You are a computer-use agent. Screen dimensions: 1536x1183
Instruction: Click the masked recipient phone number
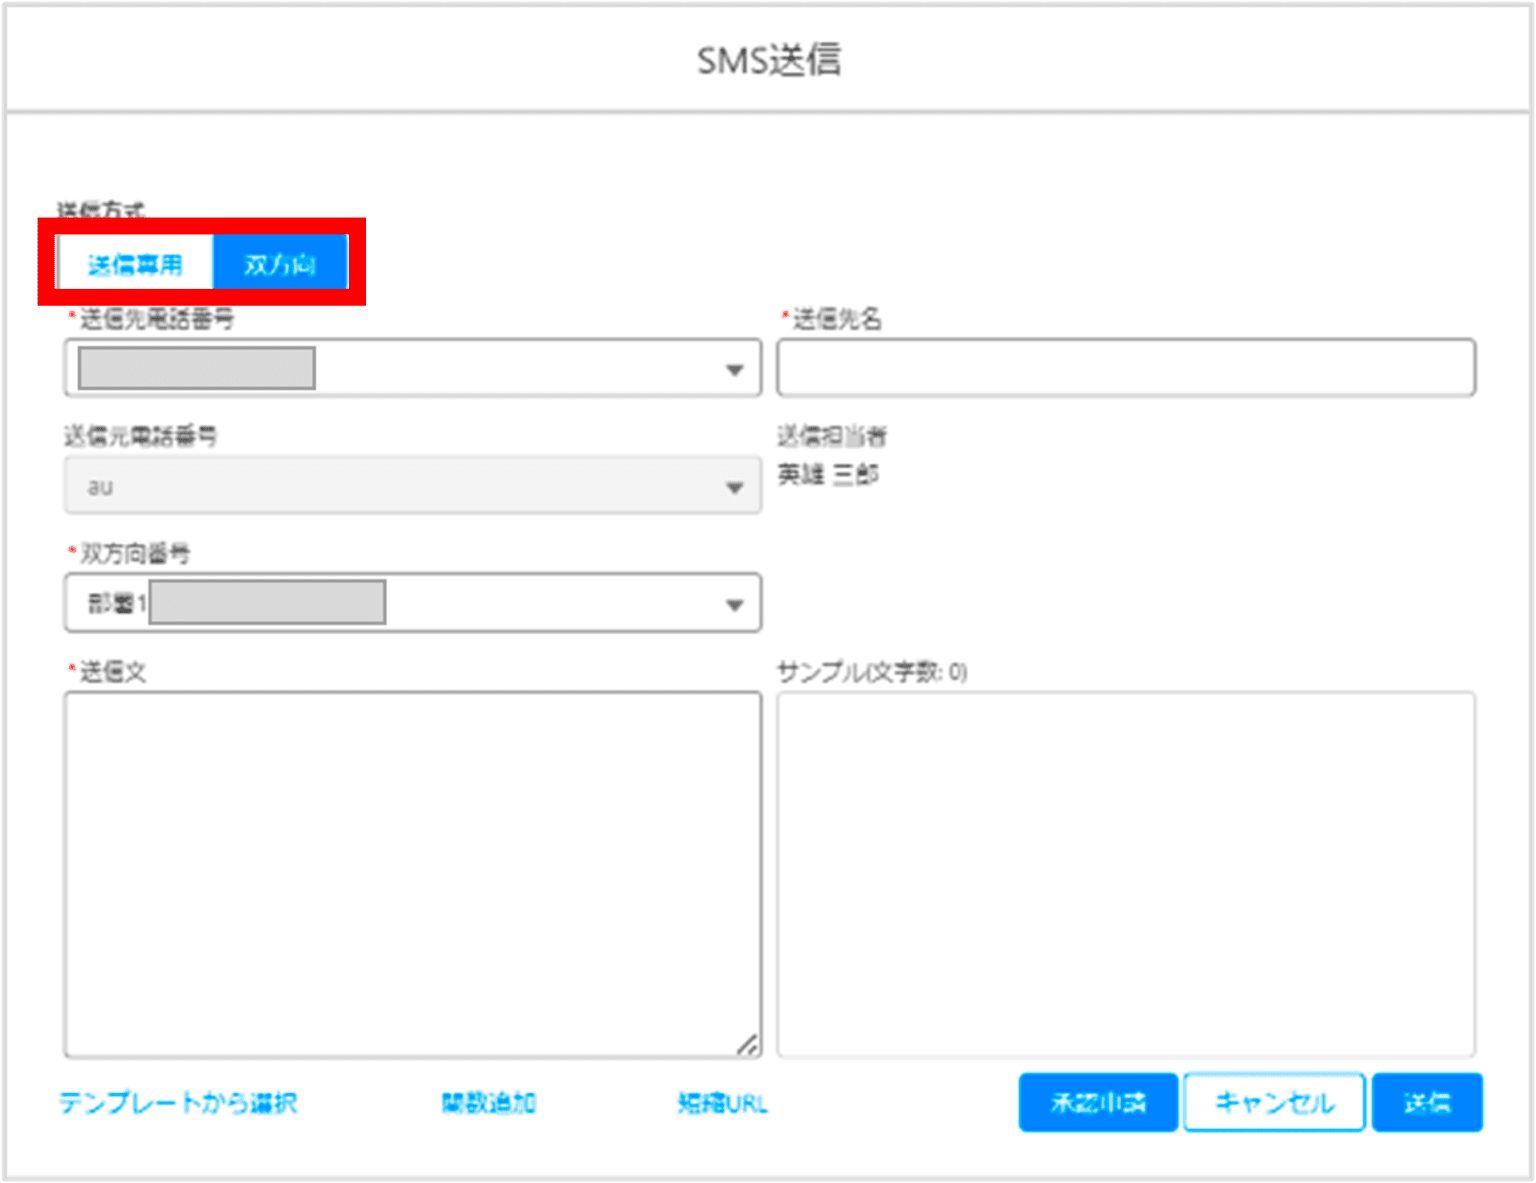point(195,368)
